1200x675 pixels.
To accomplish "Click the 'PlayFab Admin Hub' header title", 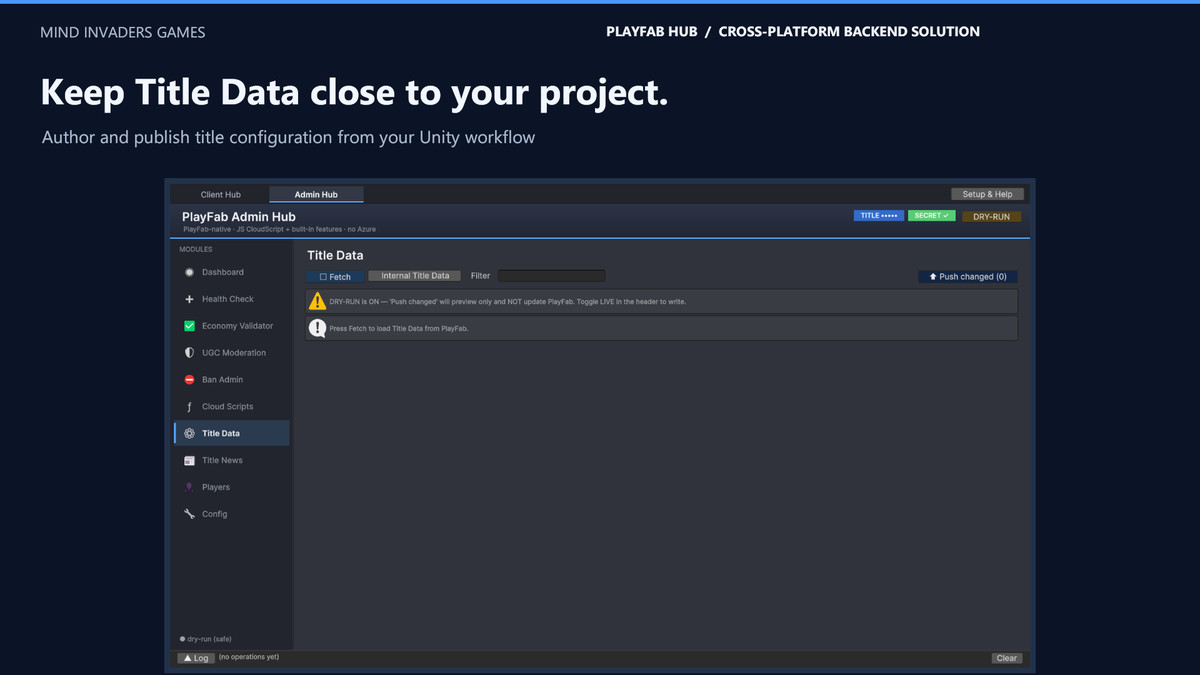I will (x=239, y=217).
